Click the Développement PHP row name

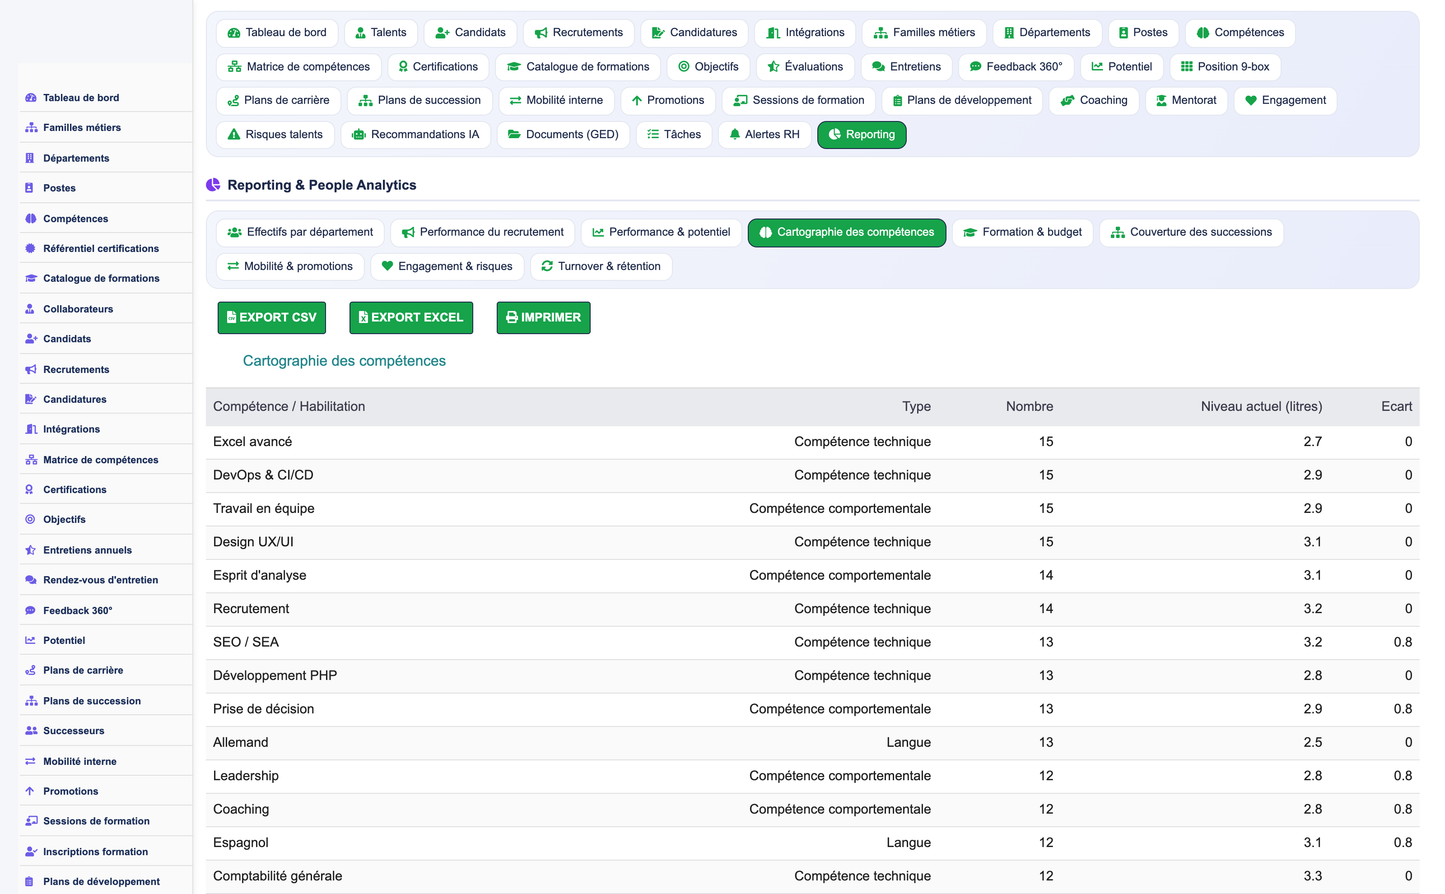pos(275,676)
